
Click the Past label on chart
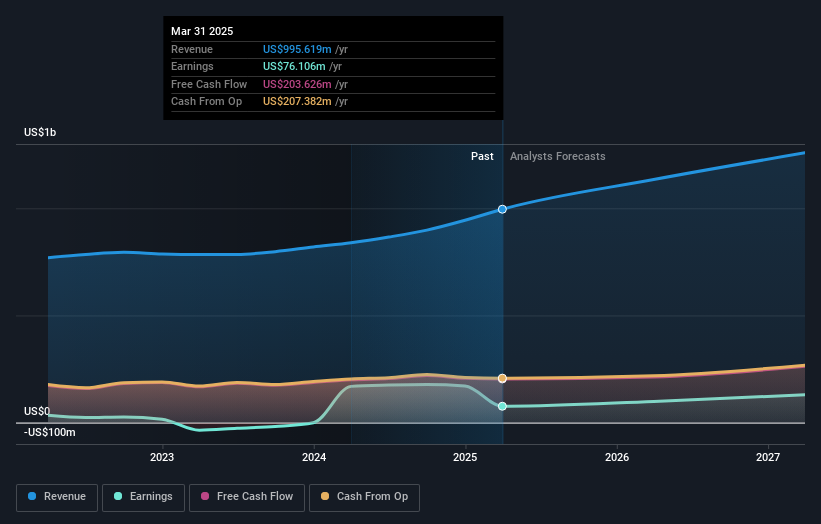(482, 157)
